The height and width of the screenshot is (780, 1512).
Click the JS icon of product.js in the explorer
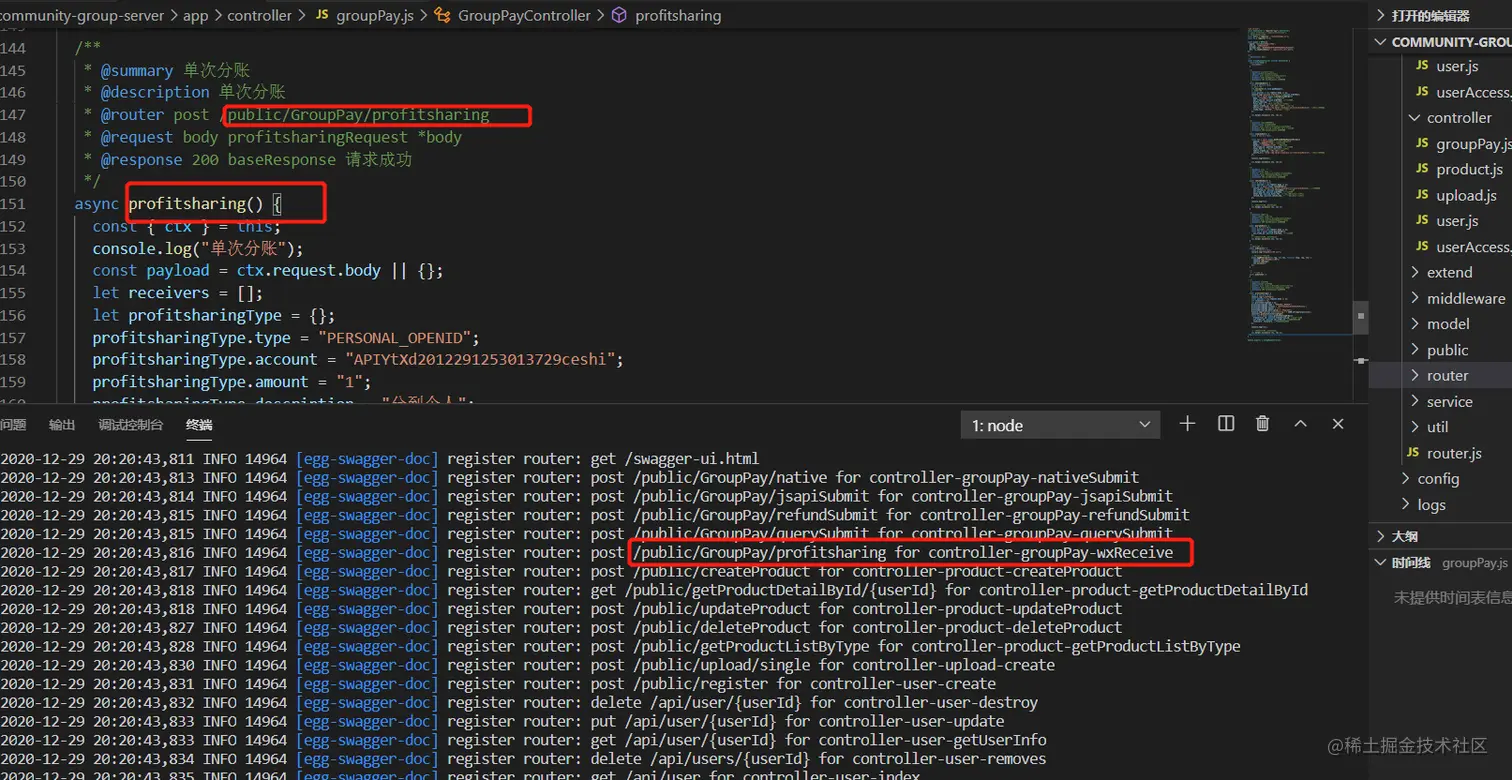click(1422, 169)
